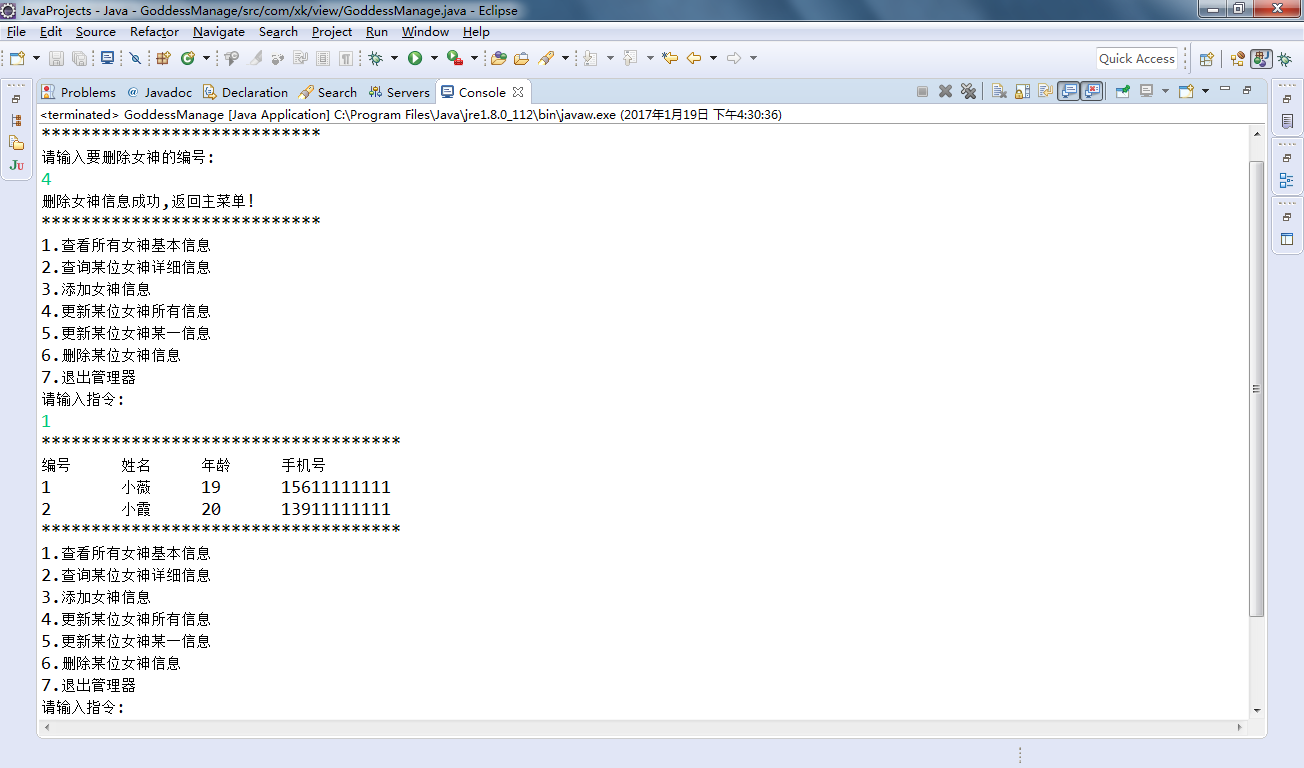Expand the Run dropdown arrow

(434, 58)
